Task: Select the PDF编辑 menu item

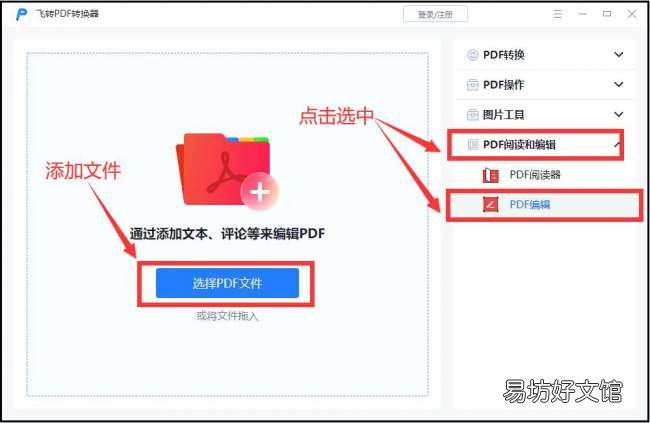Action: pyautogui.click(x=544, y=205)
